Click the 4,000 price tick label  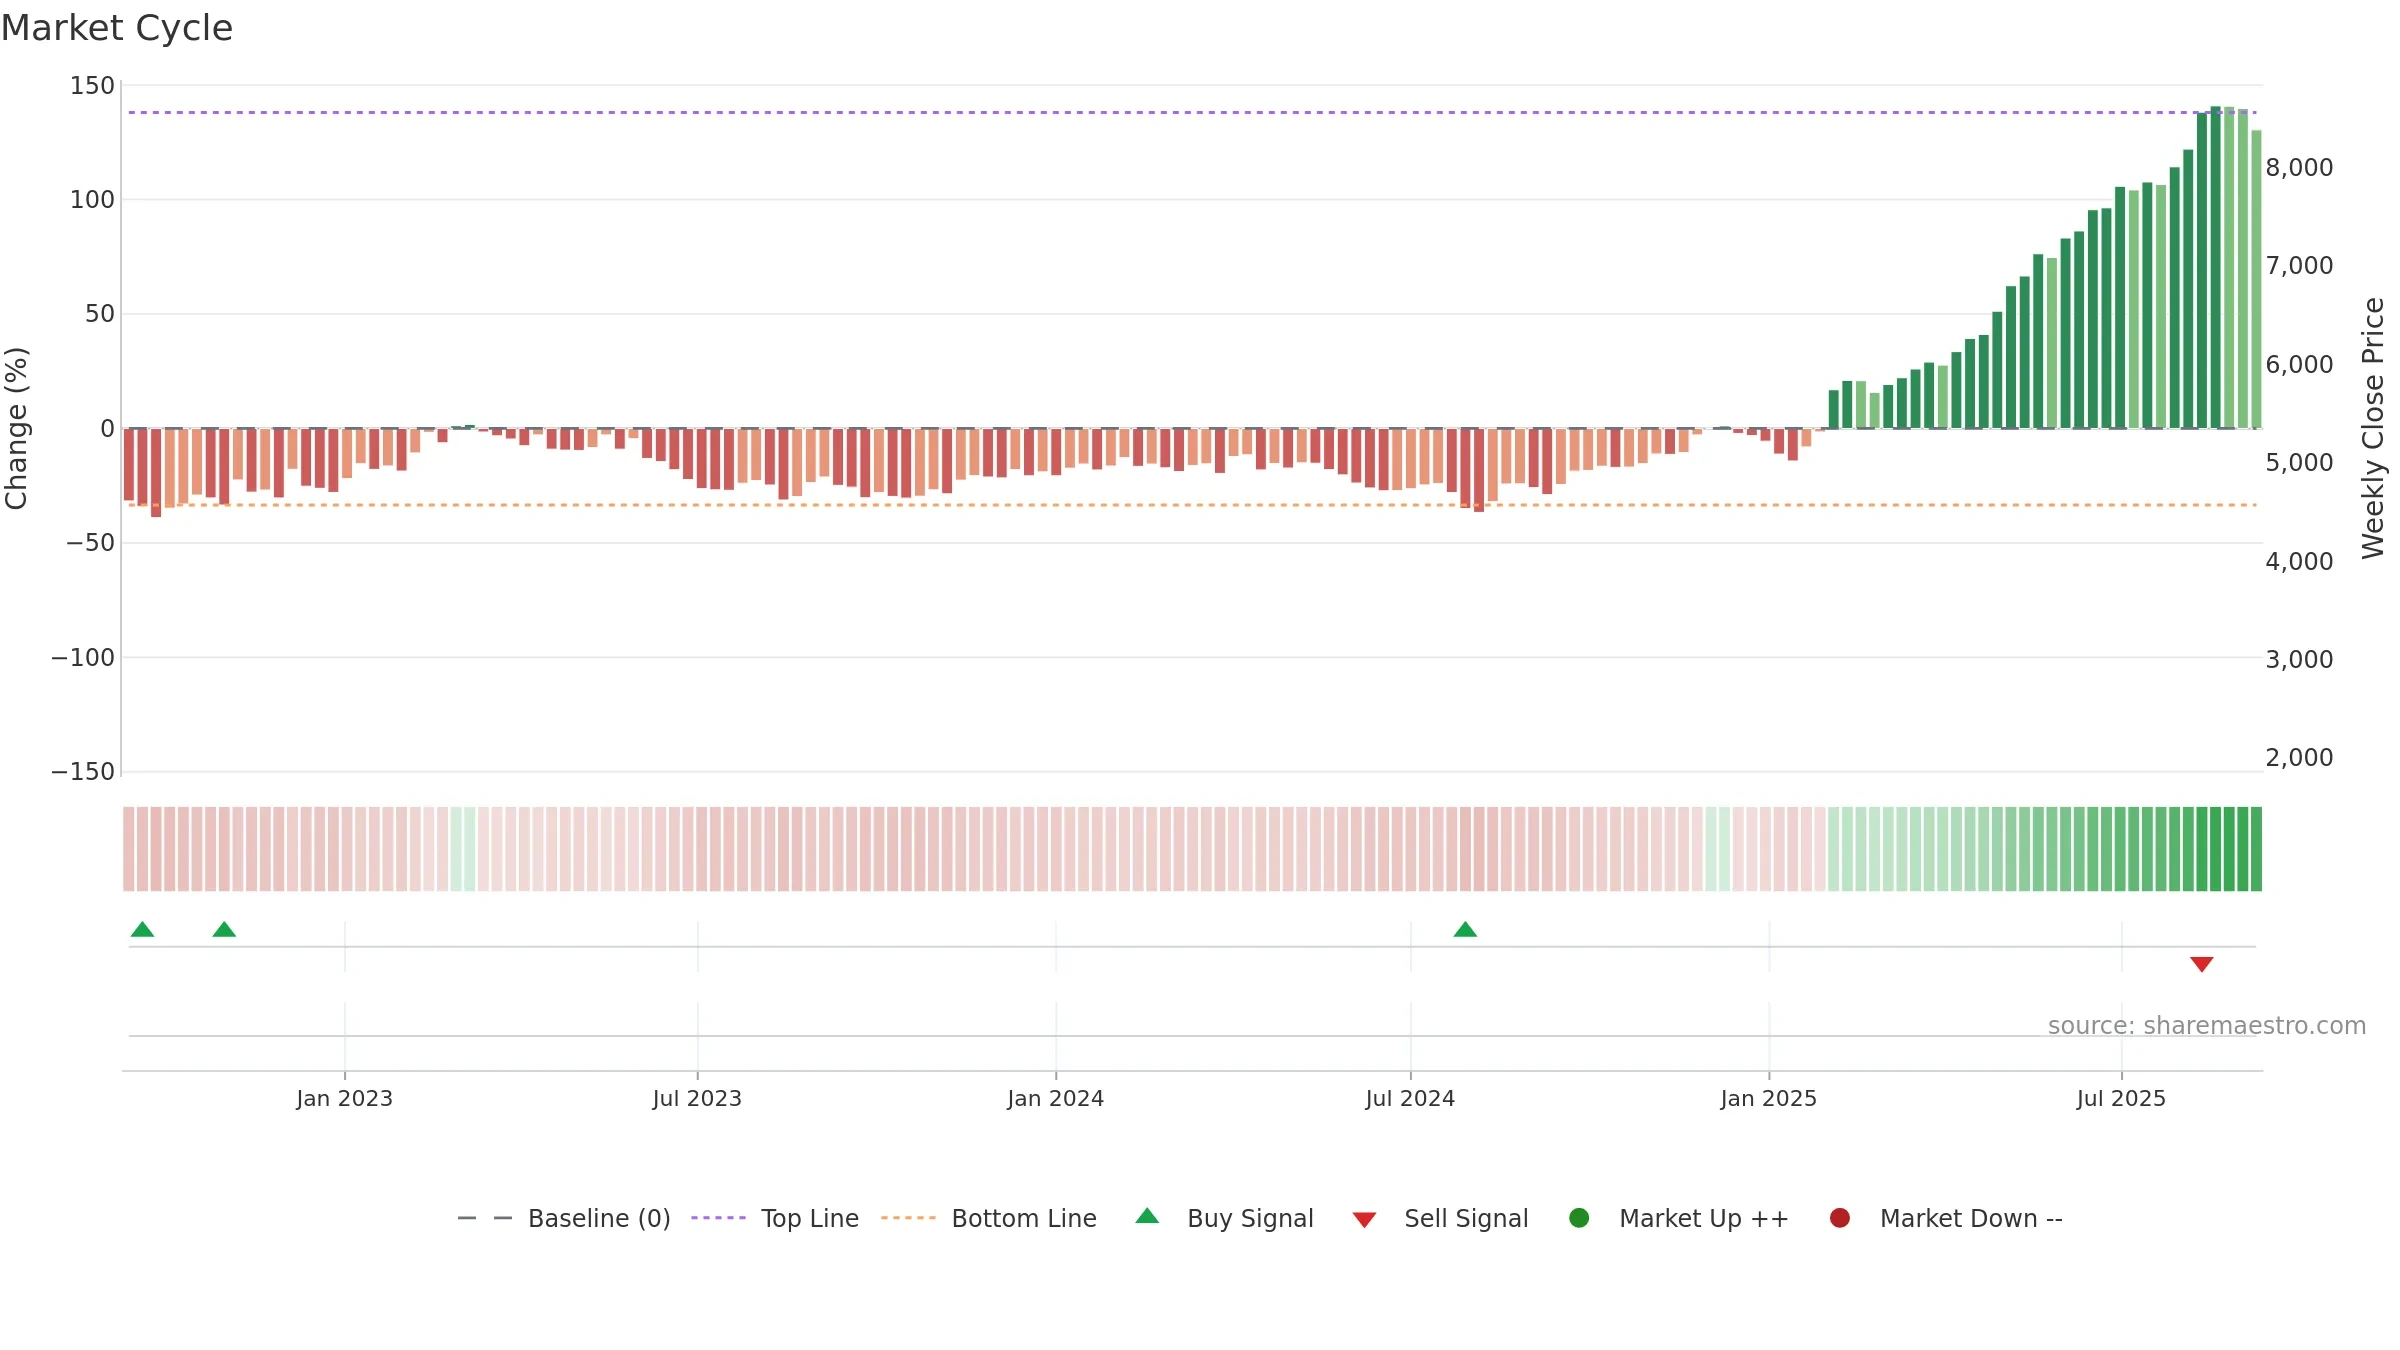pos(2299,562)
